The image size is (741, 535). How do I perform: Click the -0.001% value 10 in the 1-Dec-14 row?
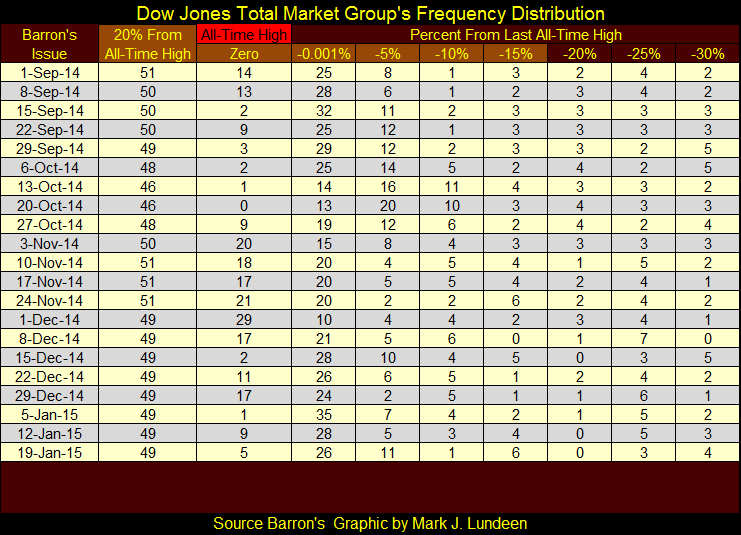click(324, 319)
